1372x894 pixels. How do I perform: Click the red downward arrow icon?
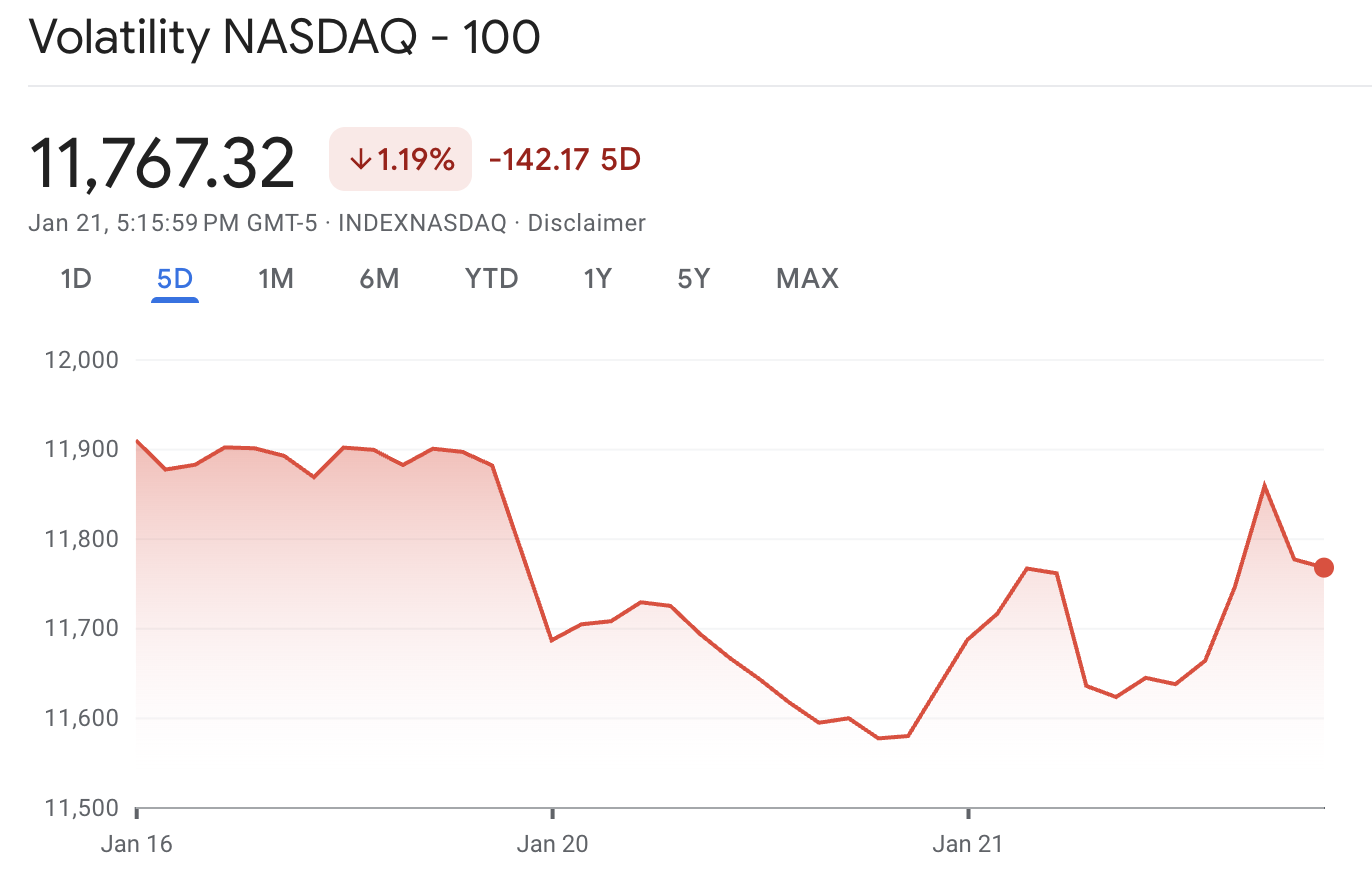[360, 159]
